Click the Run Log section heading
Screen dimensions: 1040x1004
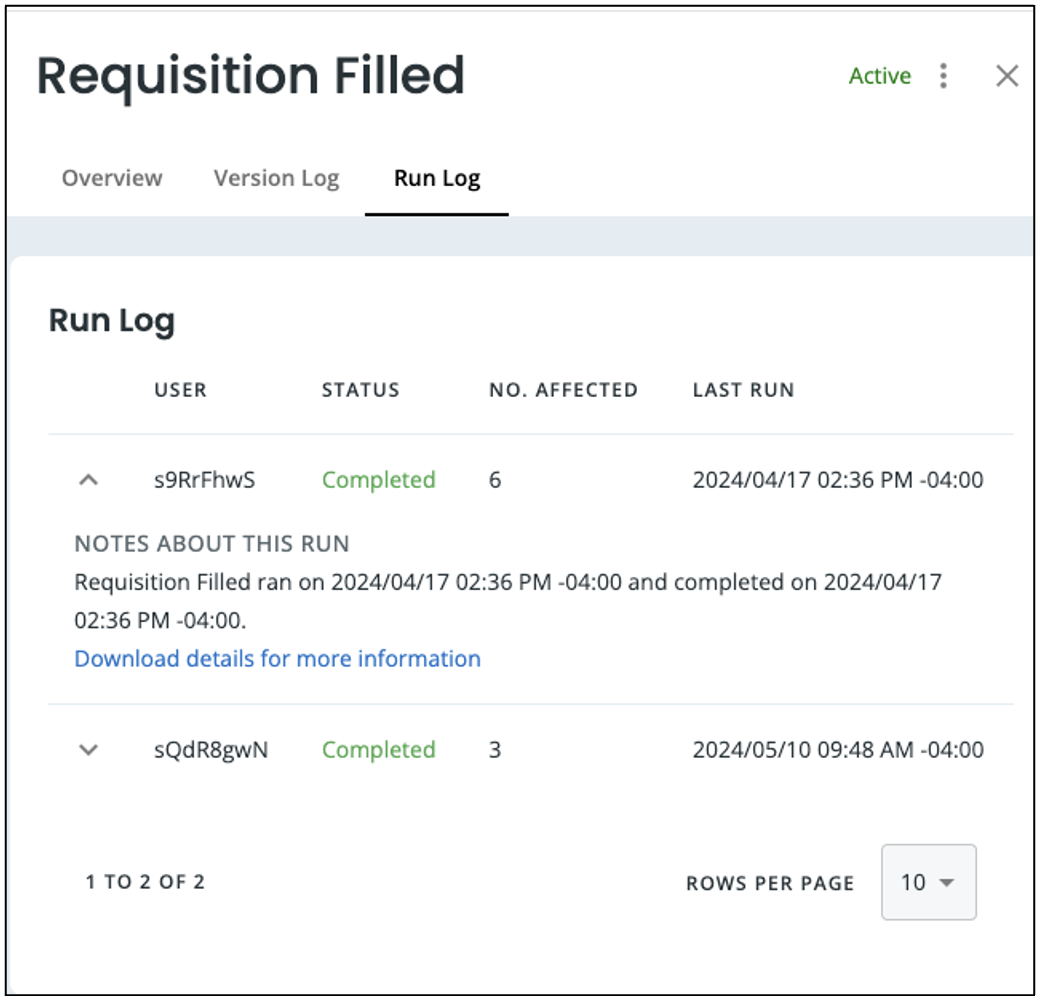pyautogui.click(x=111, y=322)
